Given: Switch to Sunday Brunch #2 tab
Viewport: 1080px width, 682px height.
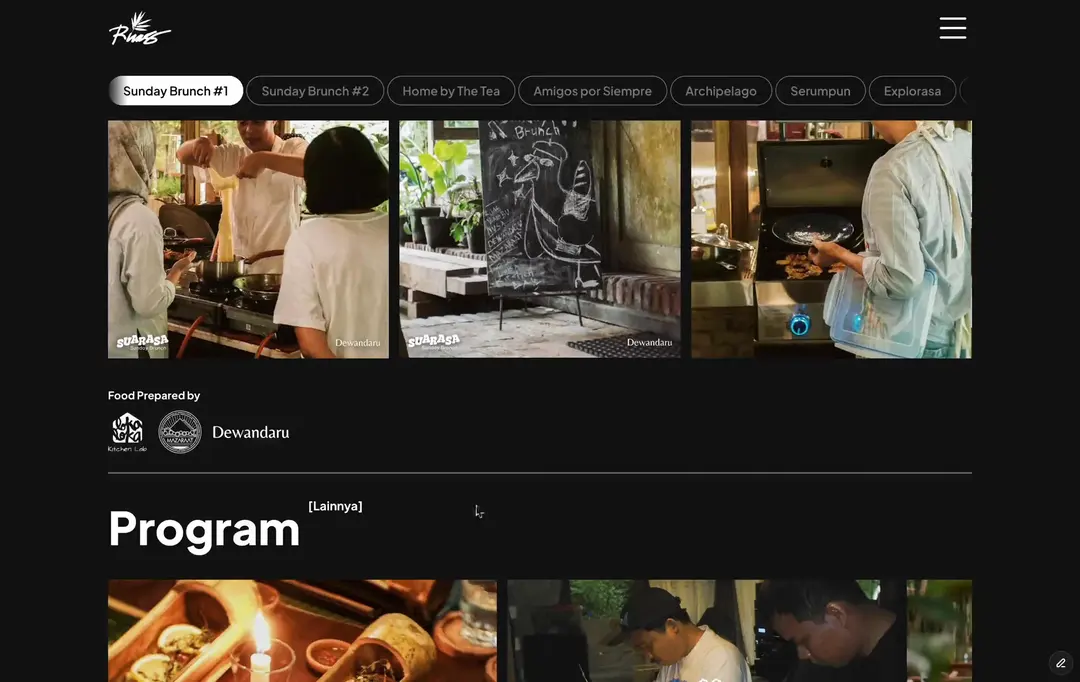Looking at the screenshot, I should 315,91.
